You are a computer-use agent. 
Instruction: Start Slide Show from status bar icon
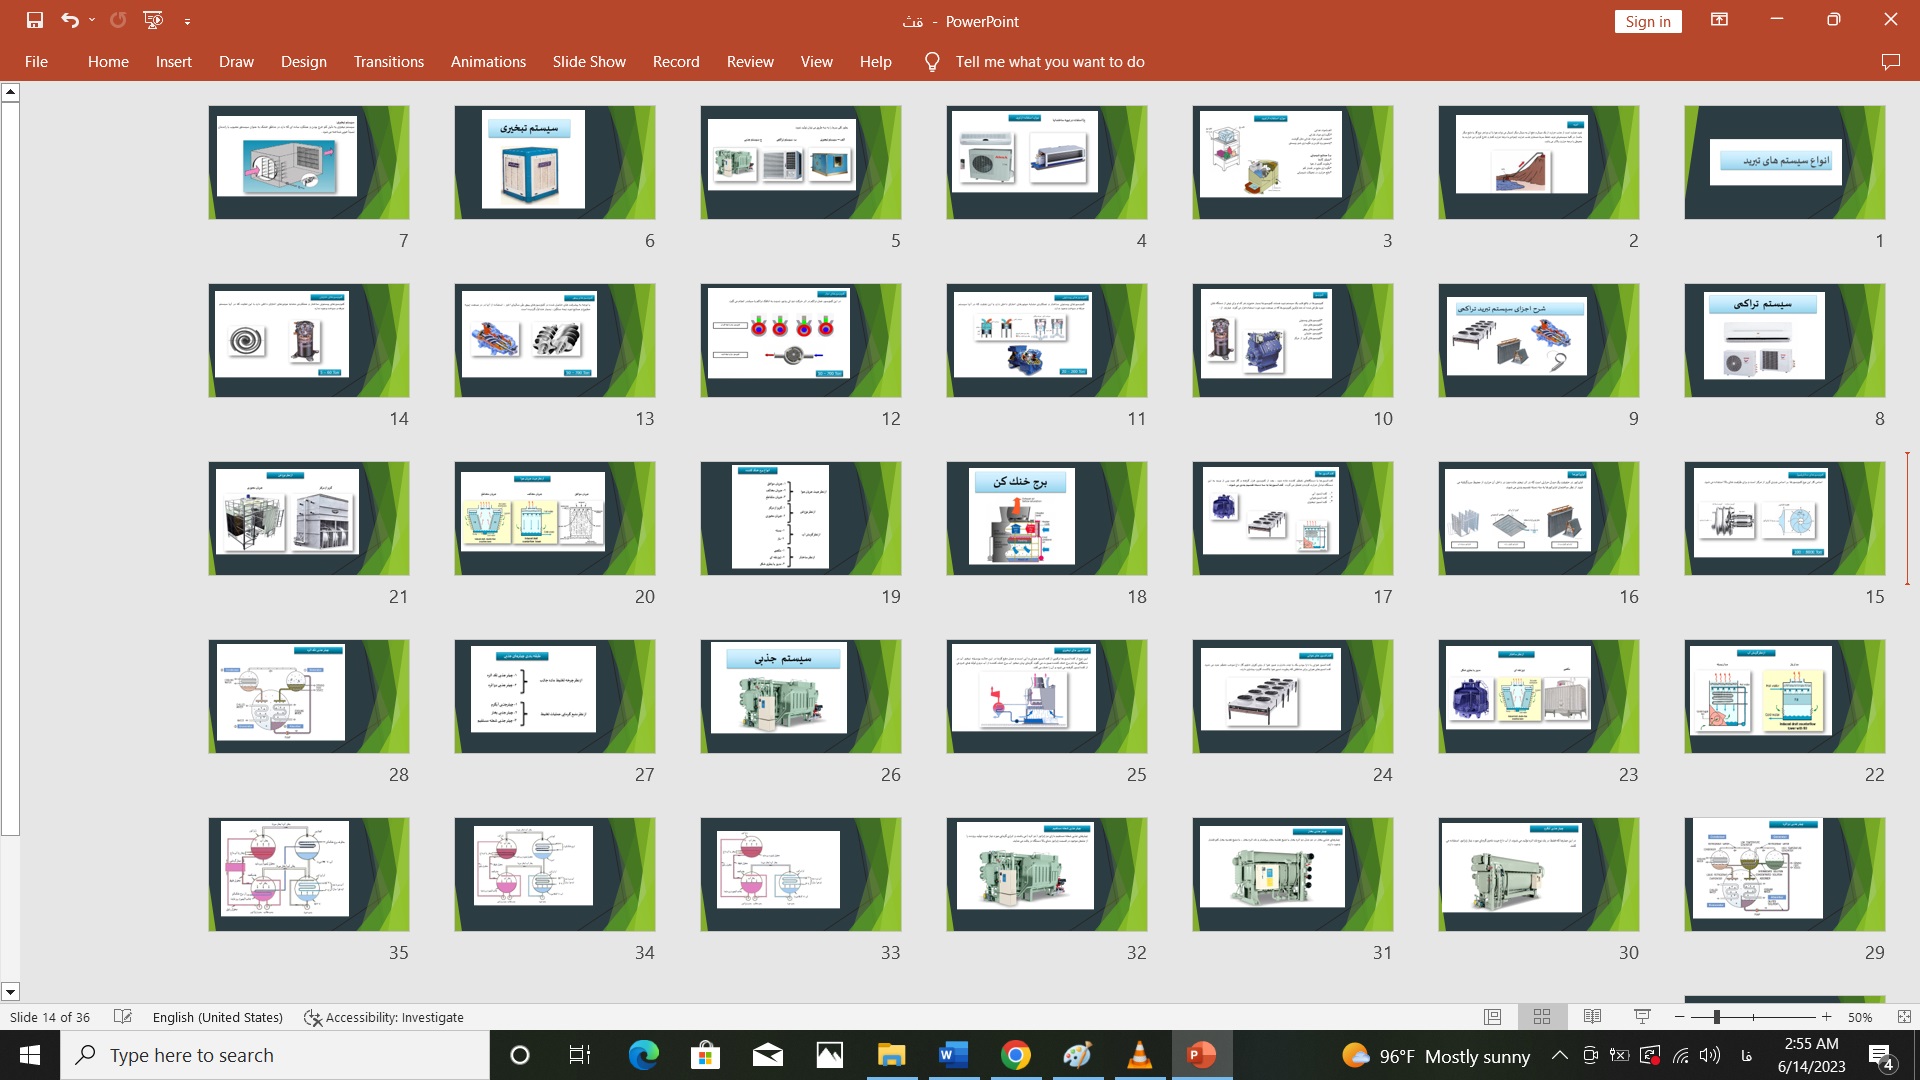point(1642,1017)
